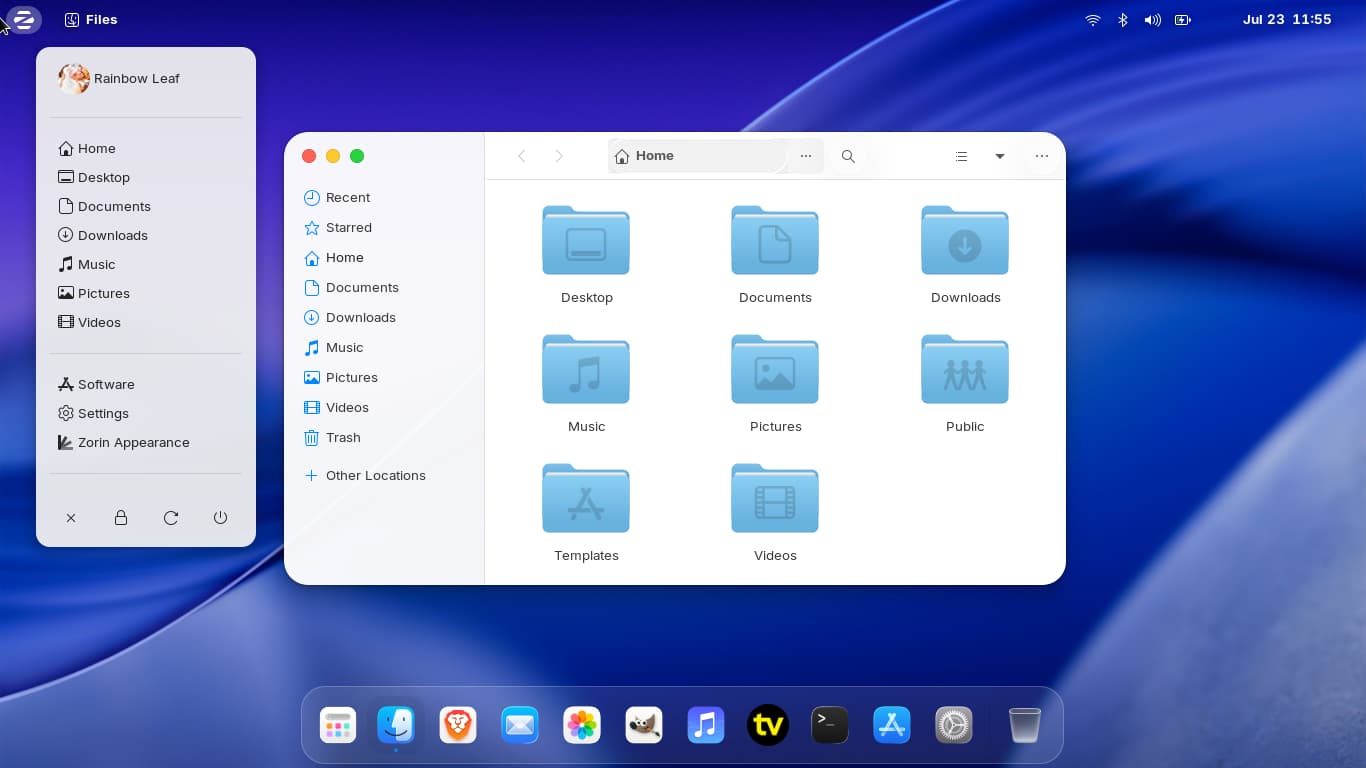1366x768 pixels.
Task: Select the Public folder icon
Action: pyautogui.click(x=965, y=369)
